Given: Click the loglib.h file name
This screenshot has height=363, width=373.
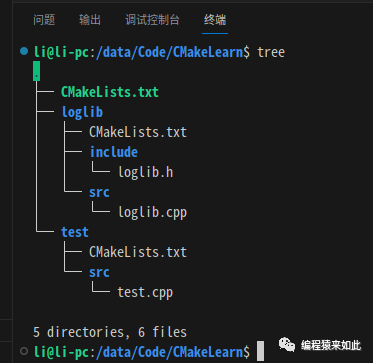Looking at the screenshot, I should 146,172.
